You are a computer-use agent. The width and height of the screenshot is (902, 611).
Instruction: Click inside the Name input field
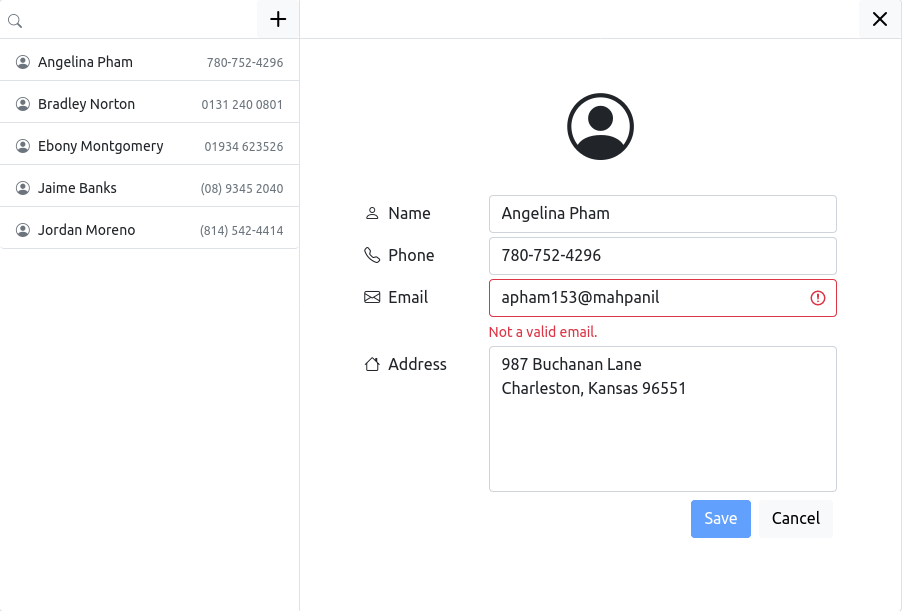point(662,213)
